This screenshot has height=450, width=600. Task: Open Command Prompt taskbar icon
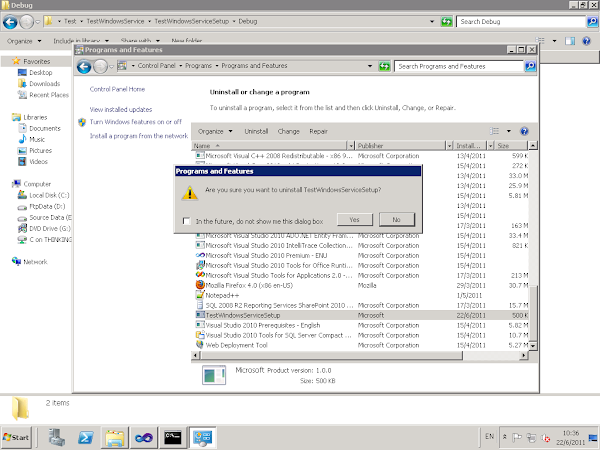[x=173, y=437]
